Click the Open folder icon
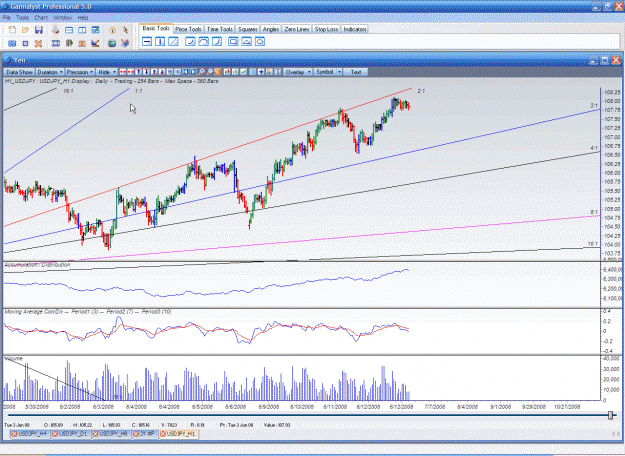The width and height of the screenshot is (625, 456). coord(26,30)
